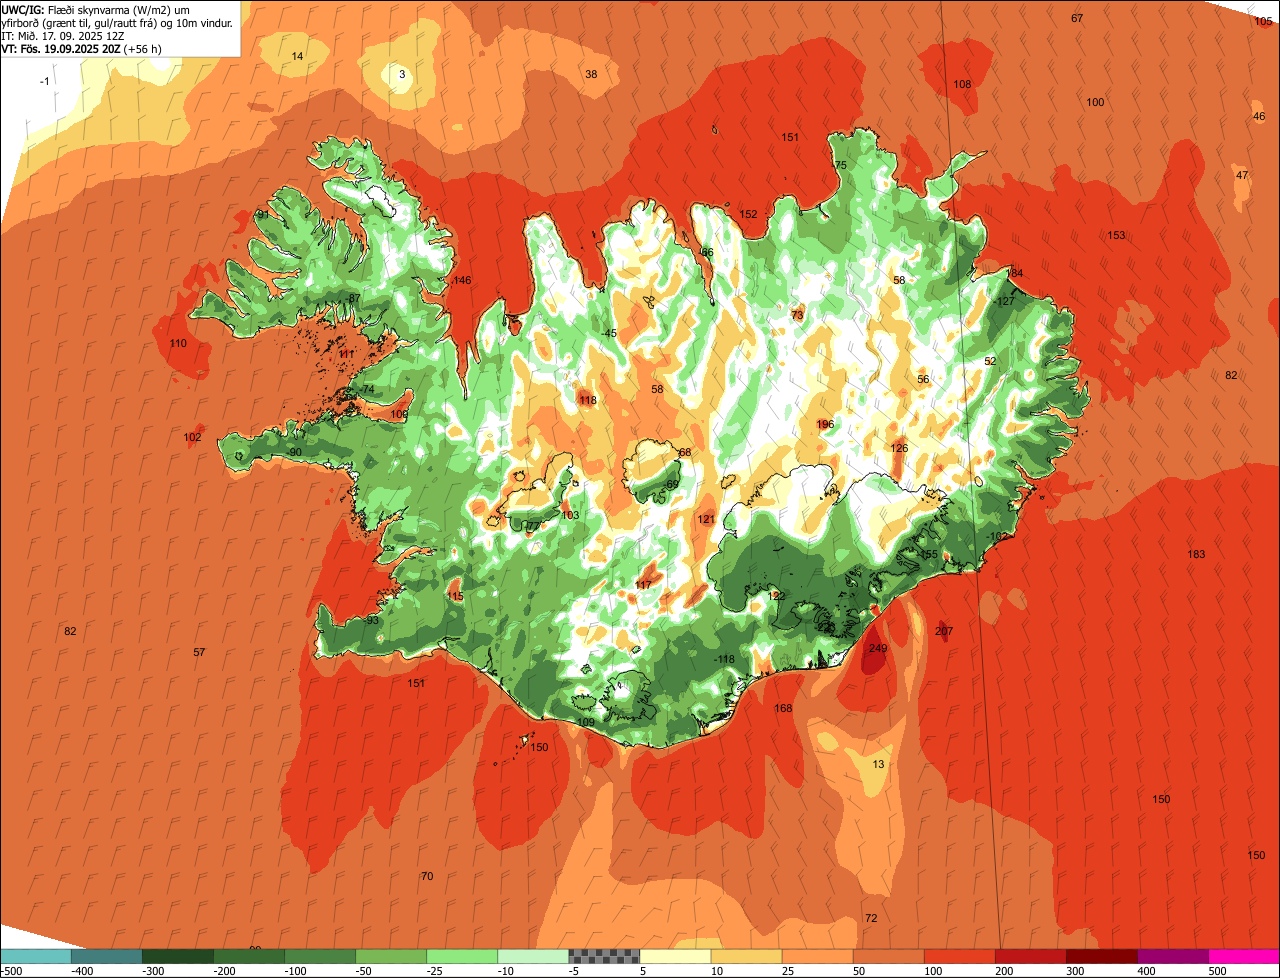Select the red 200 to 300 legend swatch
Image resolution: width=1280 pixels, height=978 pixels.
pos(1030,956)
